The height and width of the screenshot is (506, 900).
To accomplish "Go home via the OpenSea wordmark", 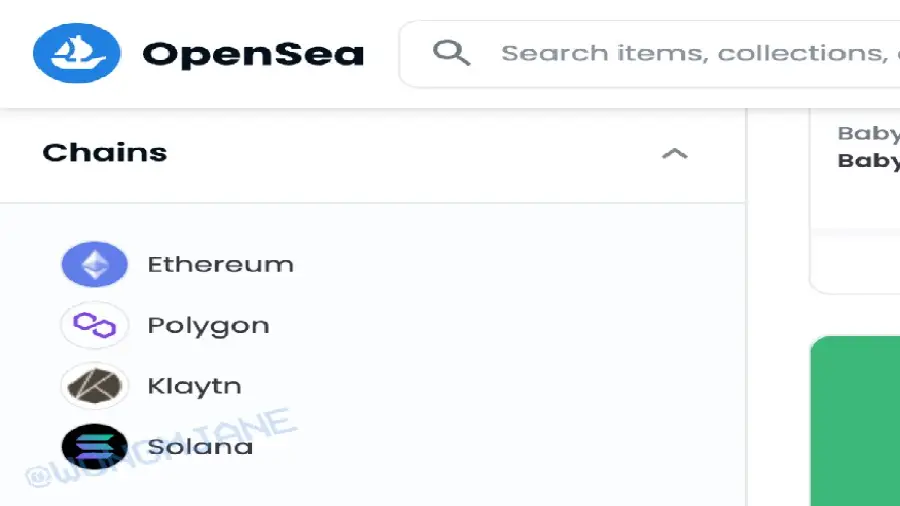I will (x=253, y=53).
